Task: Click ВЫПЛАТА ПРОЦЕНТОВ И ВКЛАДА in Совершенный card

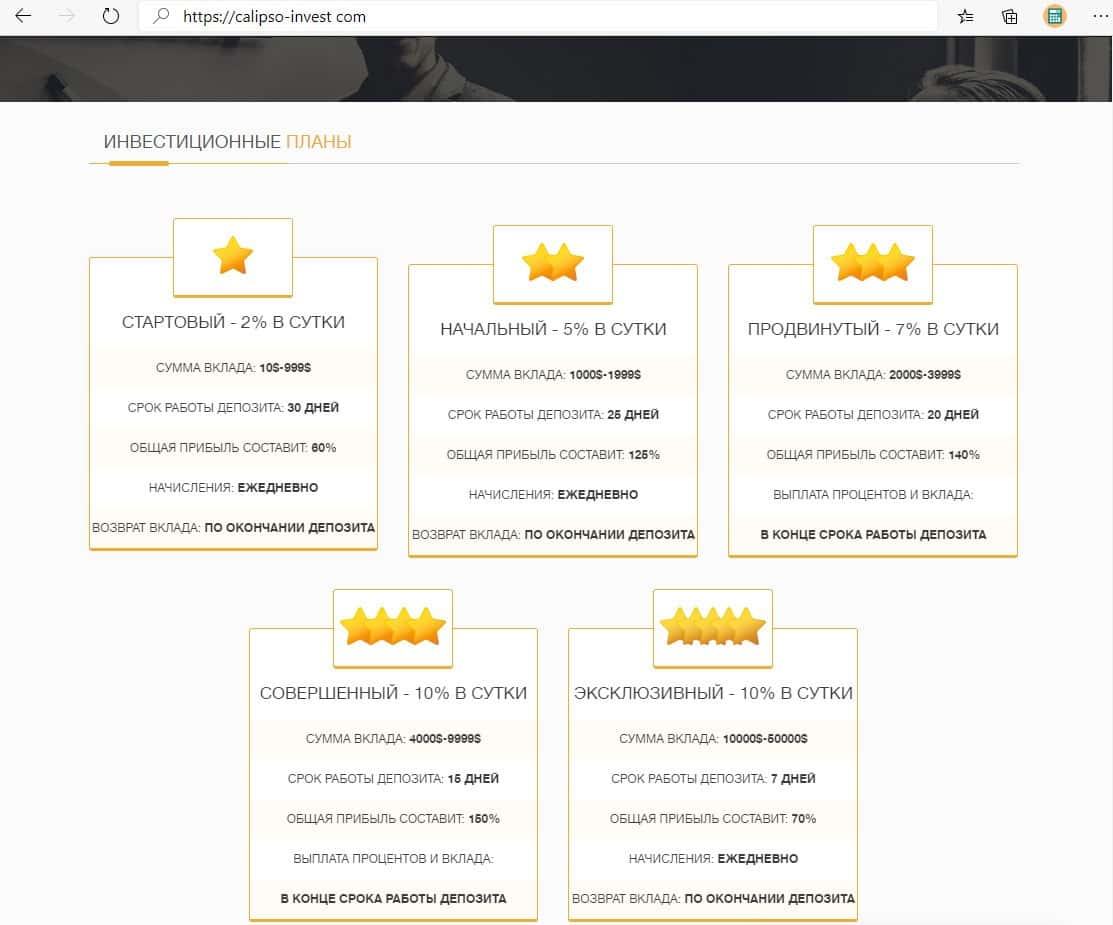Action: [393, 859]
